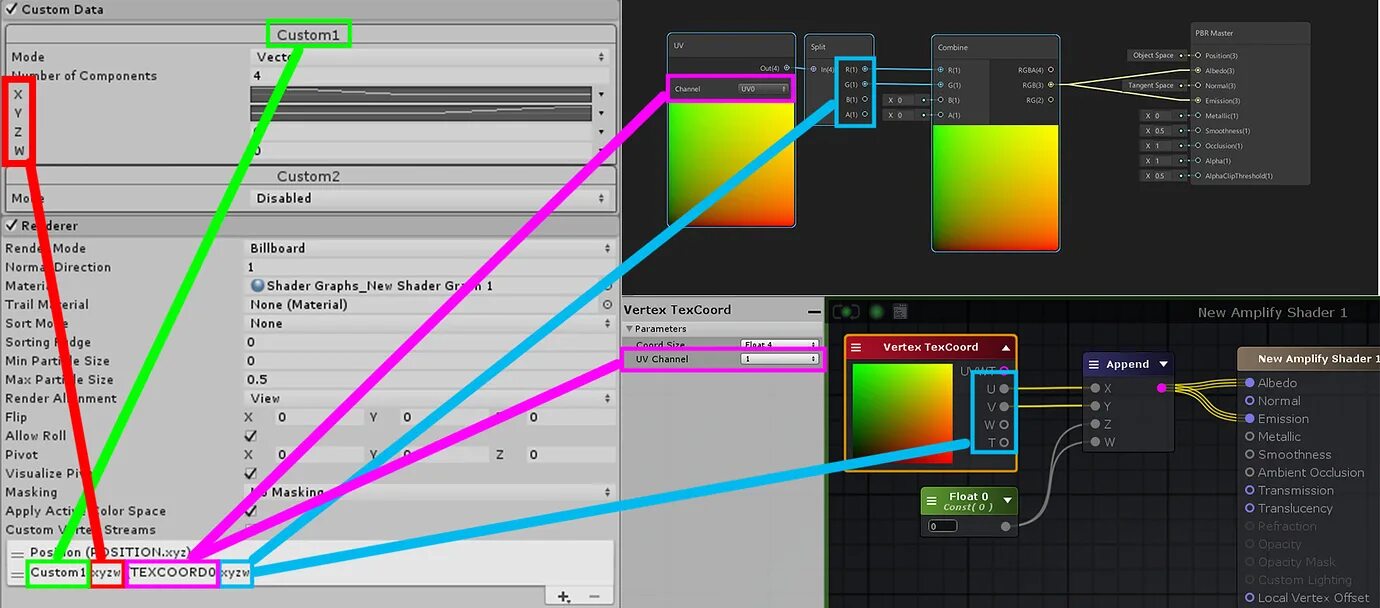Open the Append node hamburger menu
Viewport: 1380px width, 608px height.
1094,364
